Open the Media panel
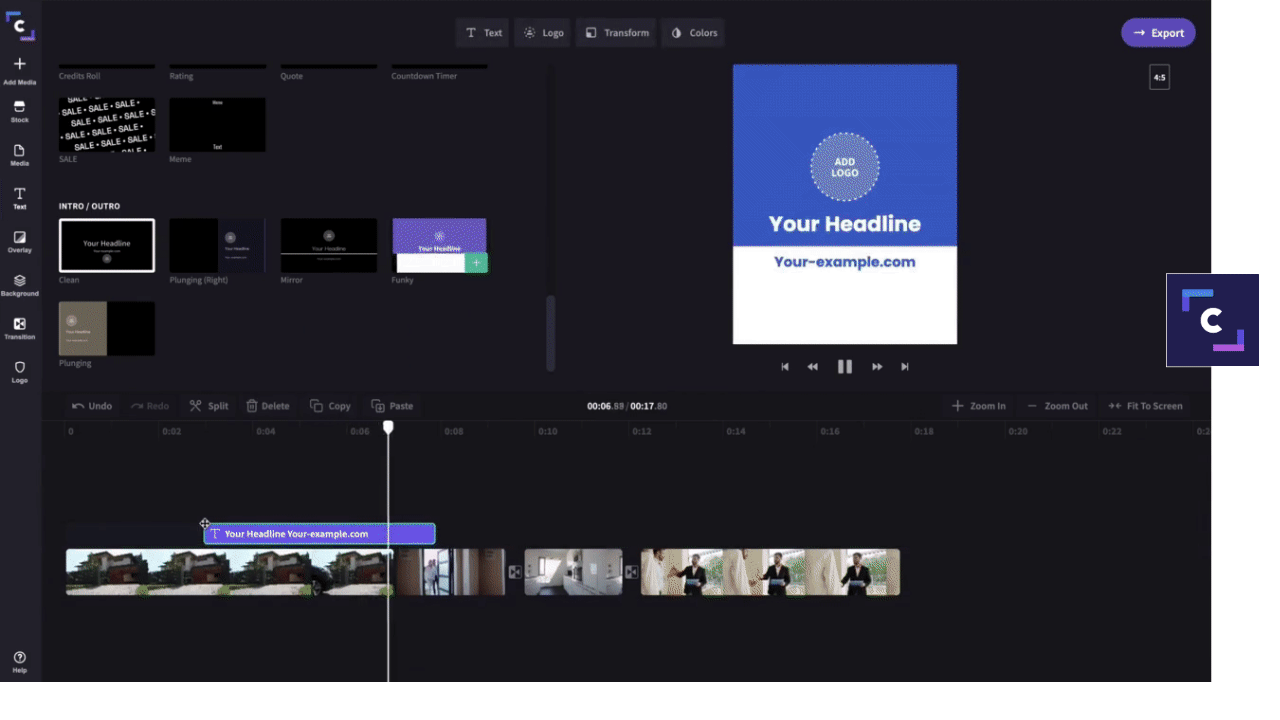 point(20,155)
